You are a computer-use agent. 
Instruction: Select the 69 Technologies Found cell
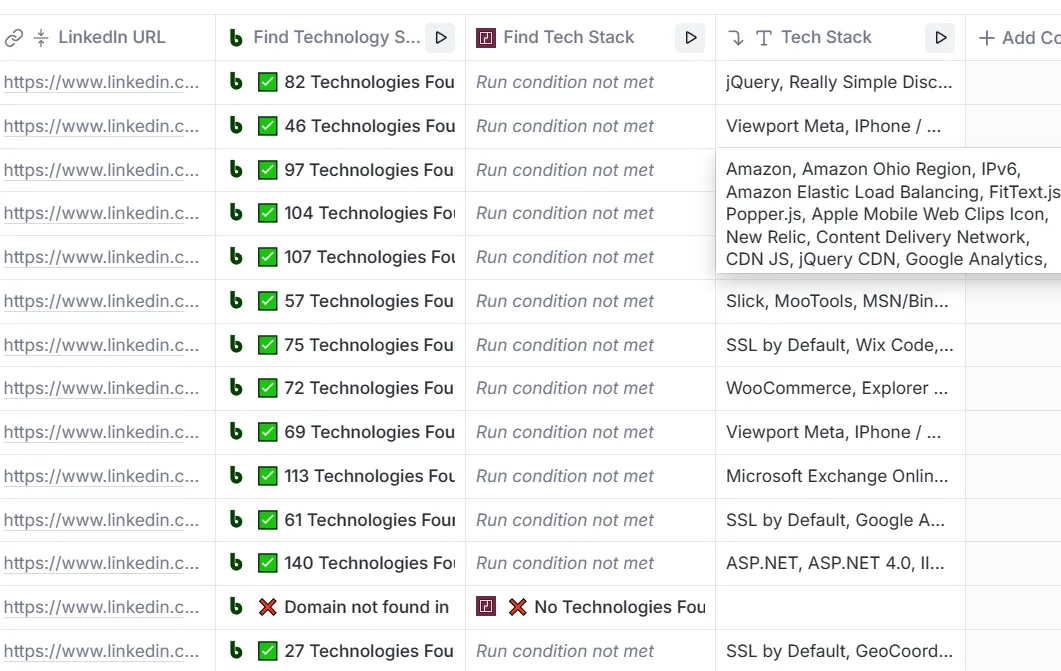pos(340,432)
